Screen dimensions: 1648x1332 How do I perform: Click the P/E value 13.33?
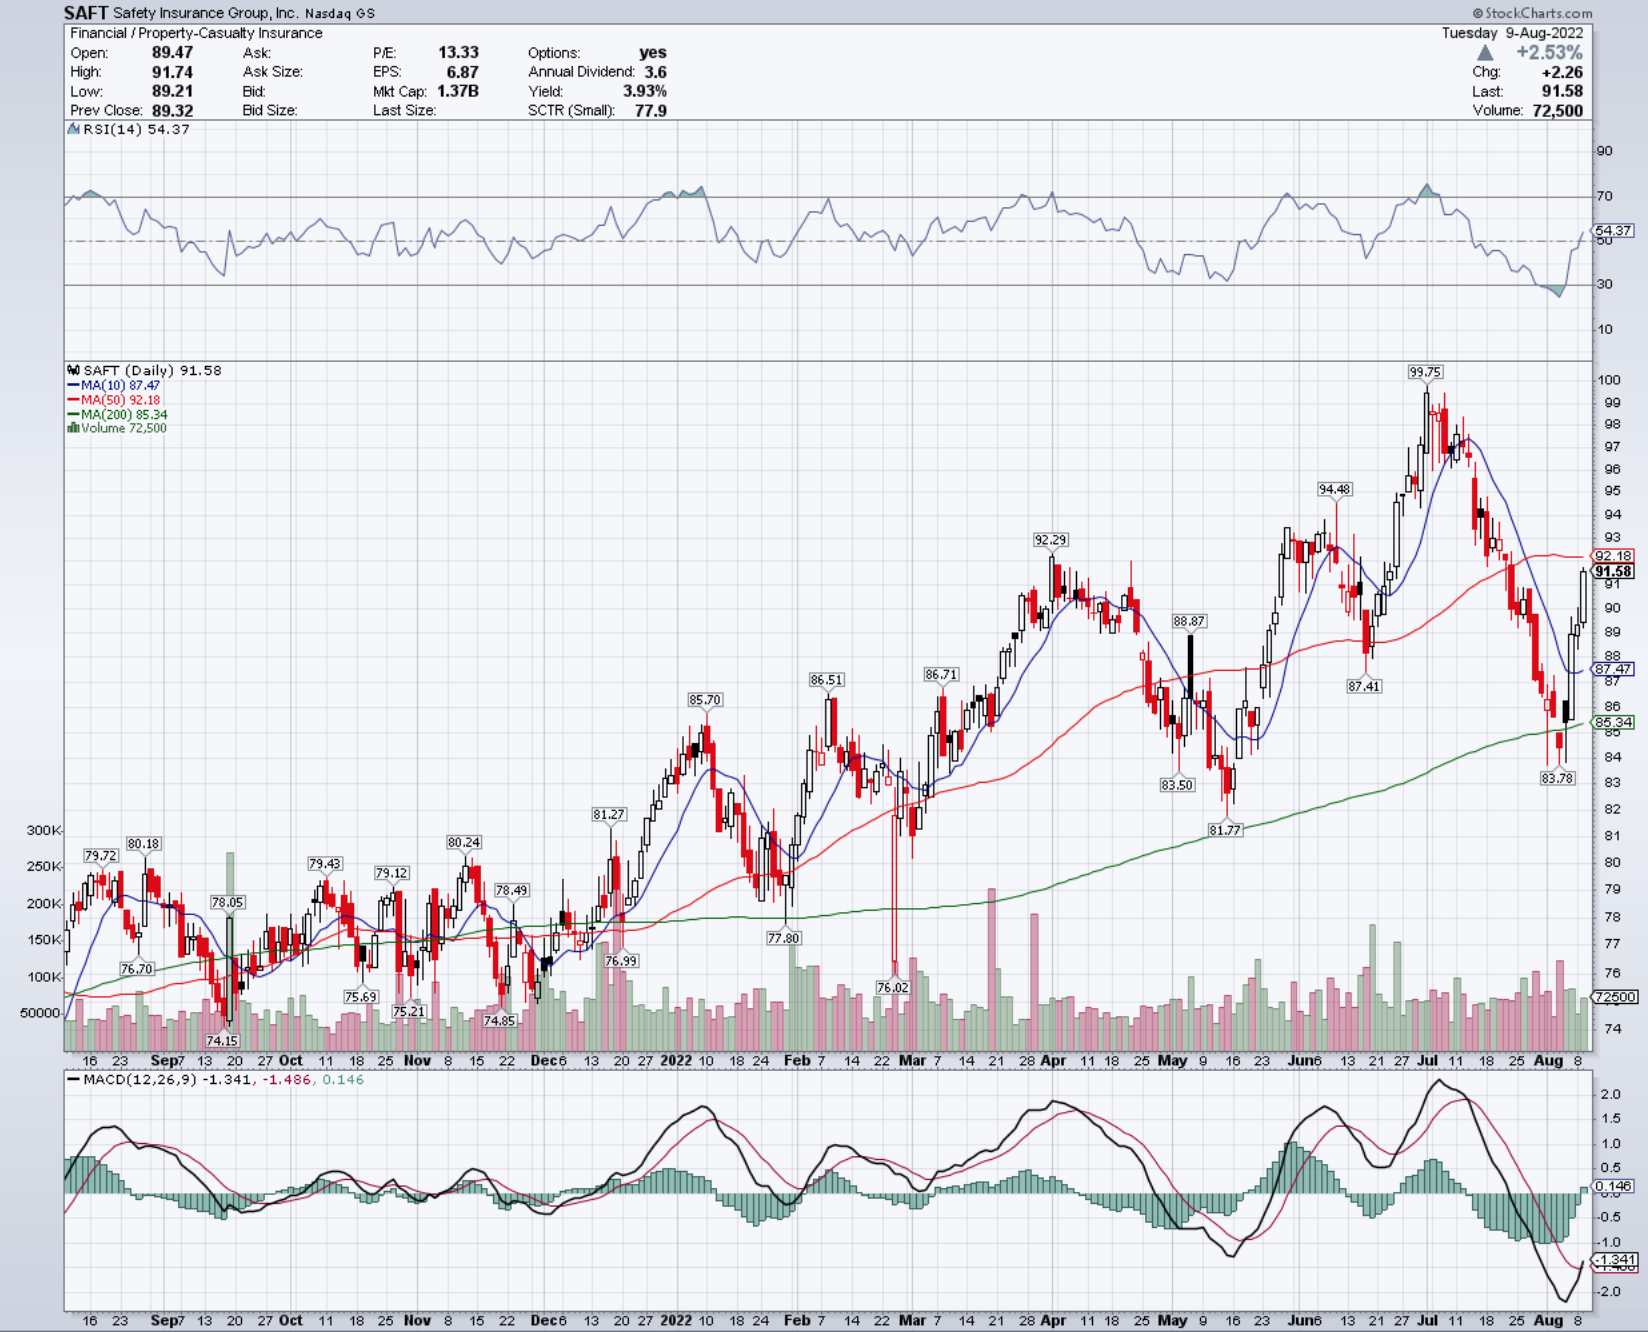coord(458,52)
